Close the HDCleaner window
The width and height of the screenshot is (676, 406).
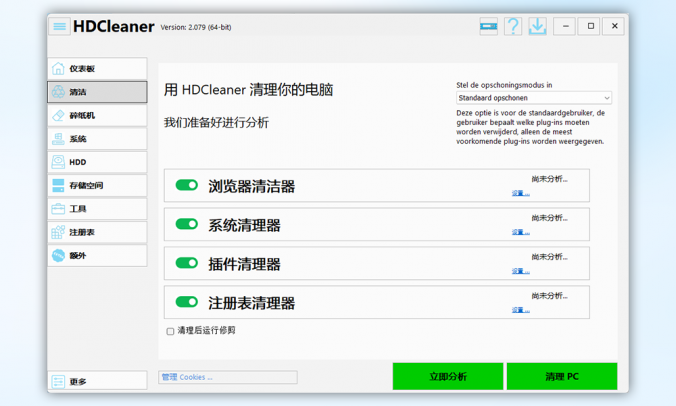coord(614,26)
